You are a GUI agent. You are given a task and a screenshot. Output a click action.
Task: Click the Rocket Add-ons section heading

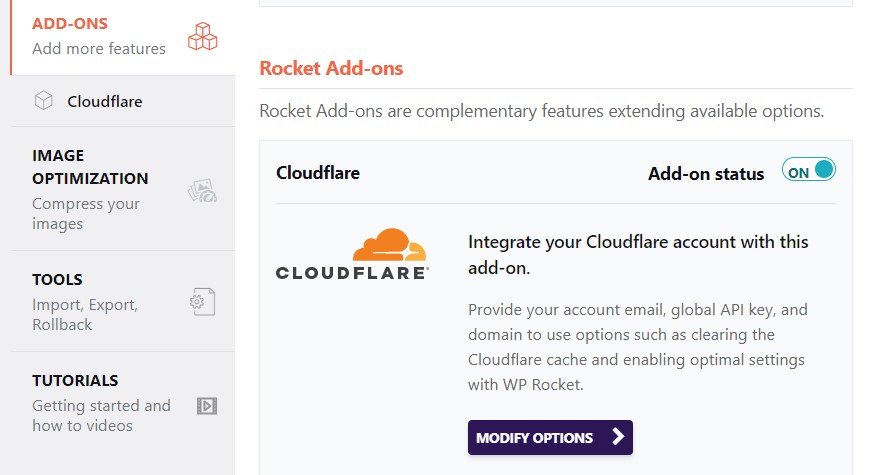pos(331,68)
